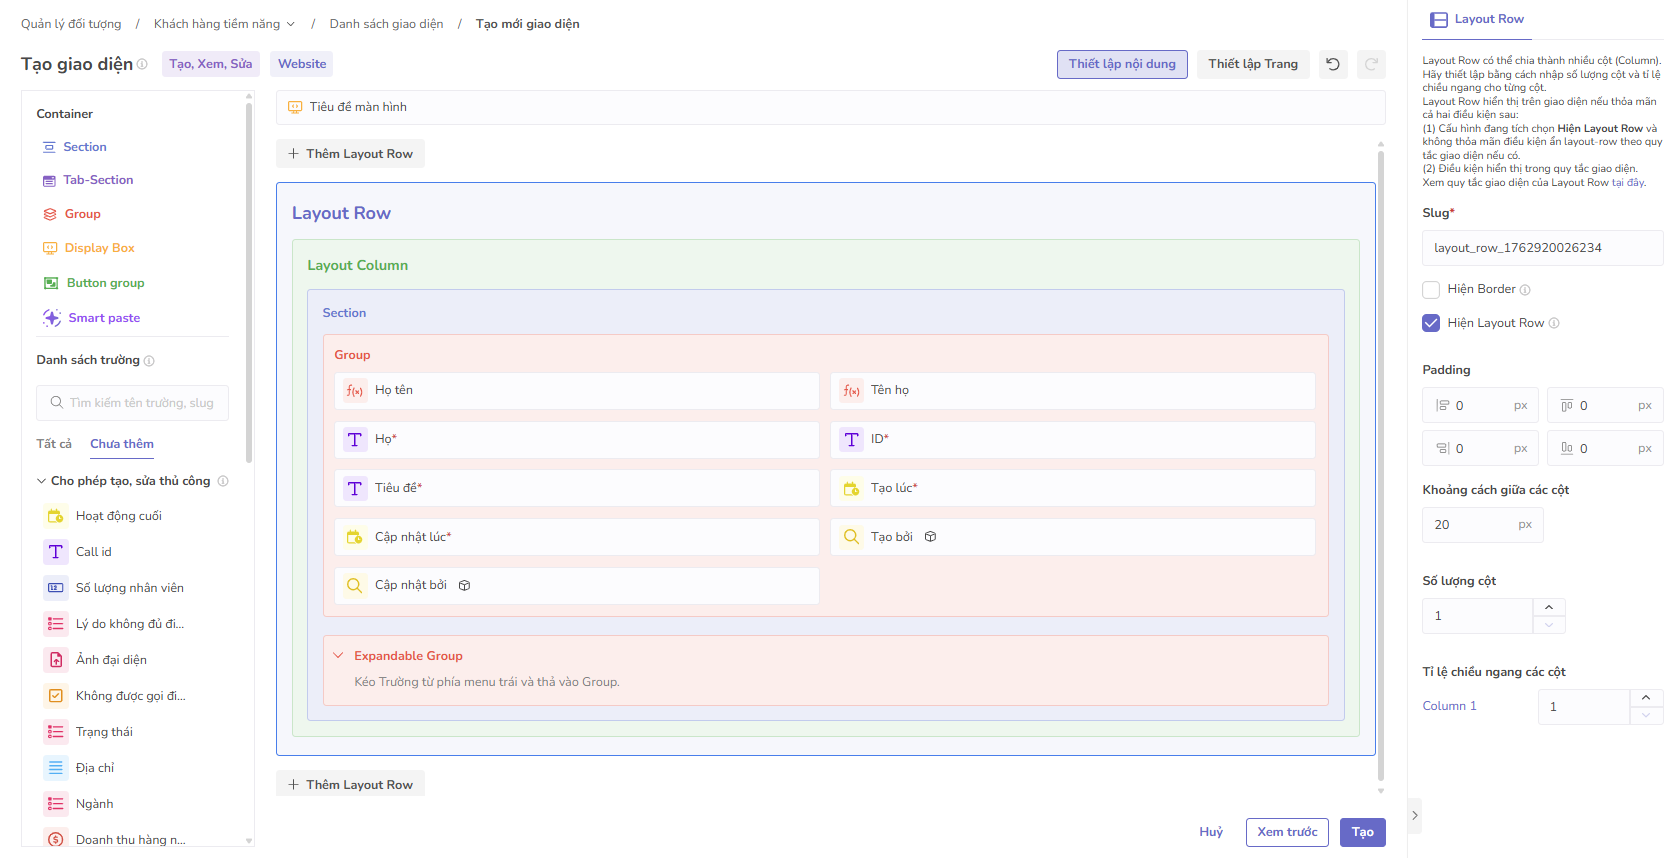
Task: Click the redo arrow icon
Action: point(1371,64)
